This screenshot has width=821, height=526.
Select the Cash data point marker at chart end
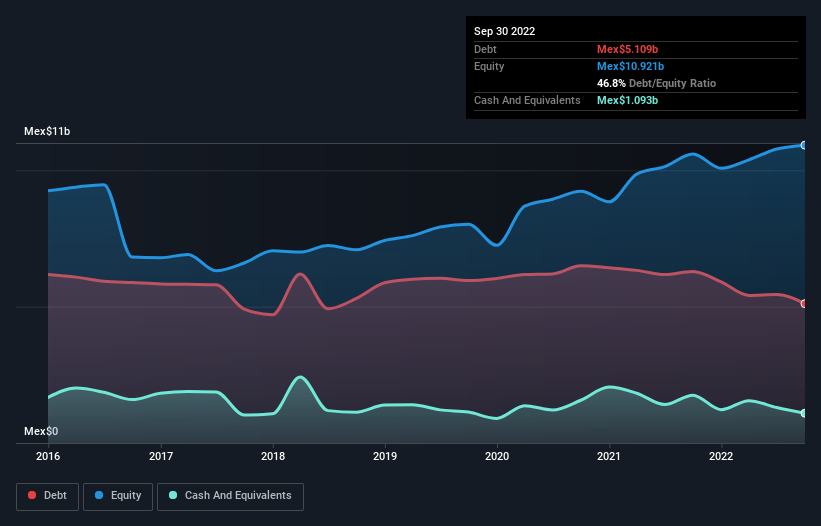click(804, 413)
